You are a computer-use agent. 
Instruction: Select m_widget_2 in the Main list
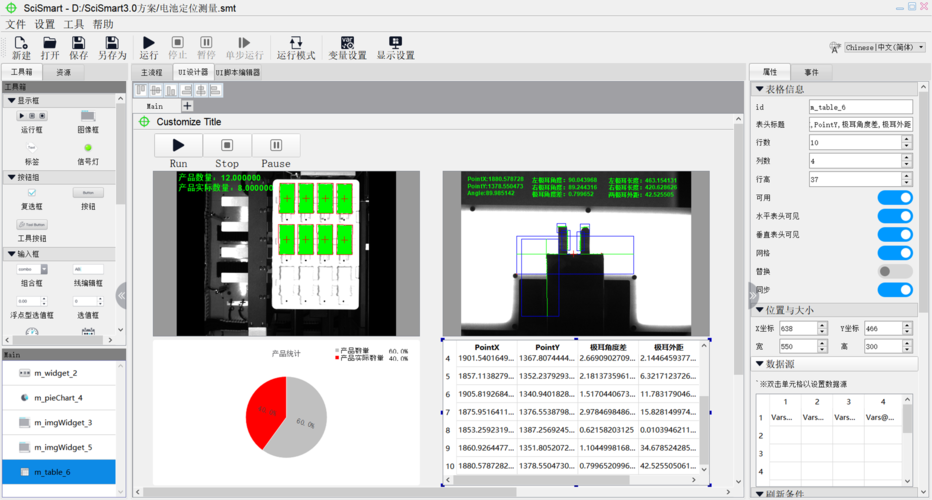point(59,373)
